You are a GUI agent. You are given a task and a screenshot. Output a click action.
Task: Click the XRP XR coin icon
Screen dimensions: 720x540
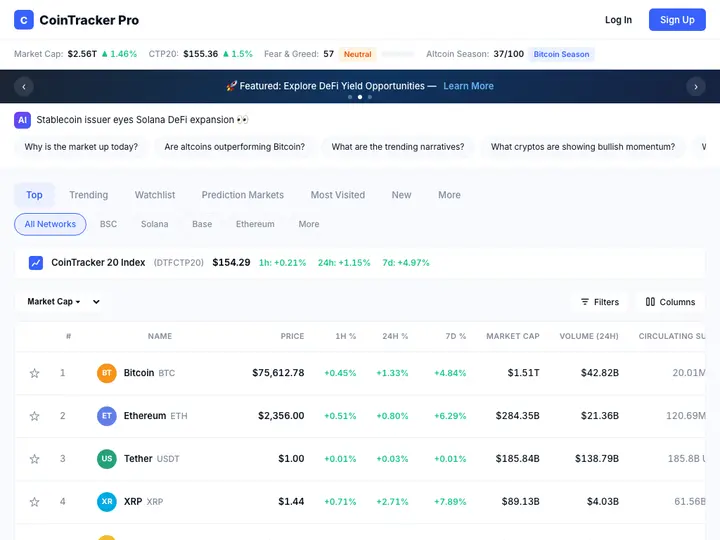tap(107, 501)
